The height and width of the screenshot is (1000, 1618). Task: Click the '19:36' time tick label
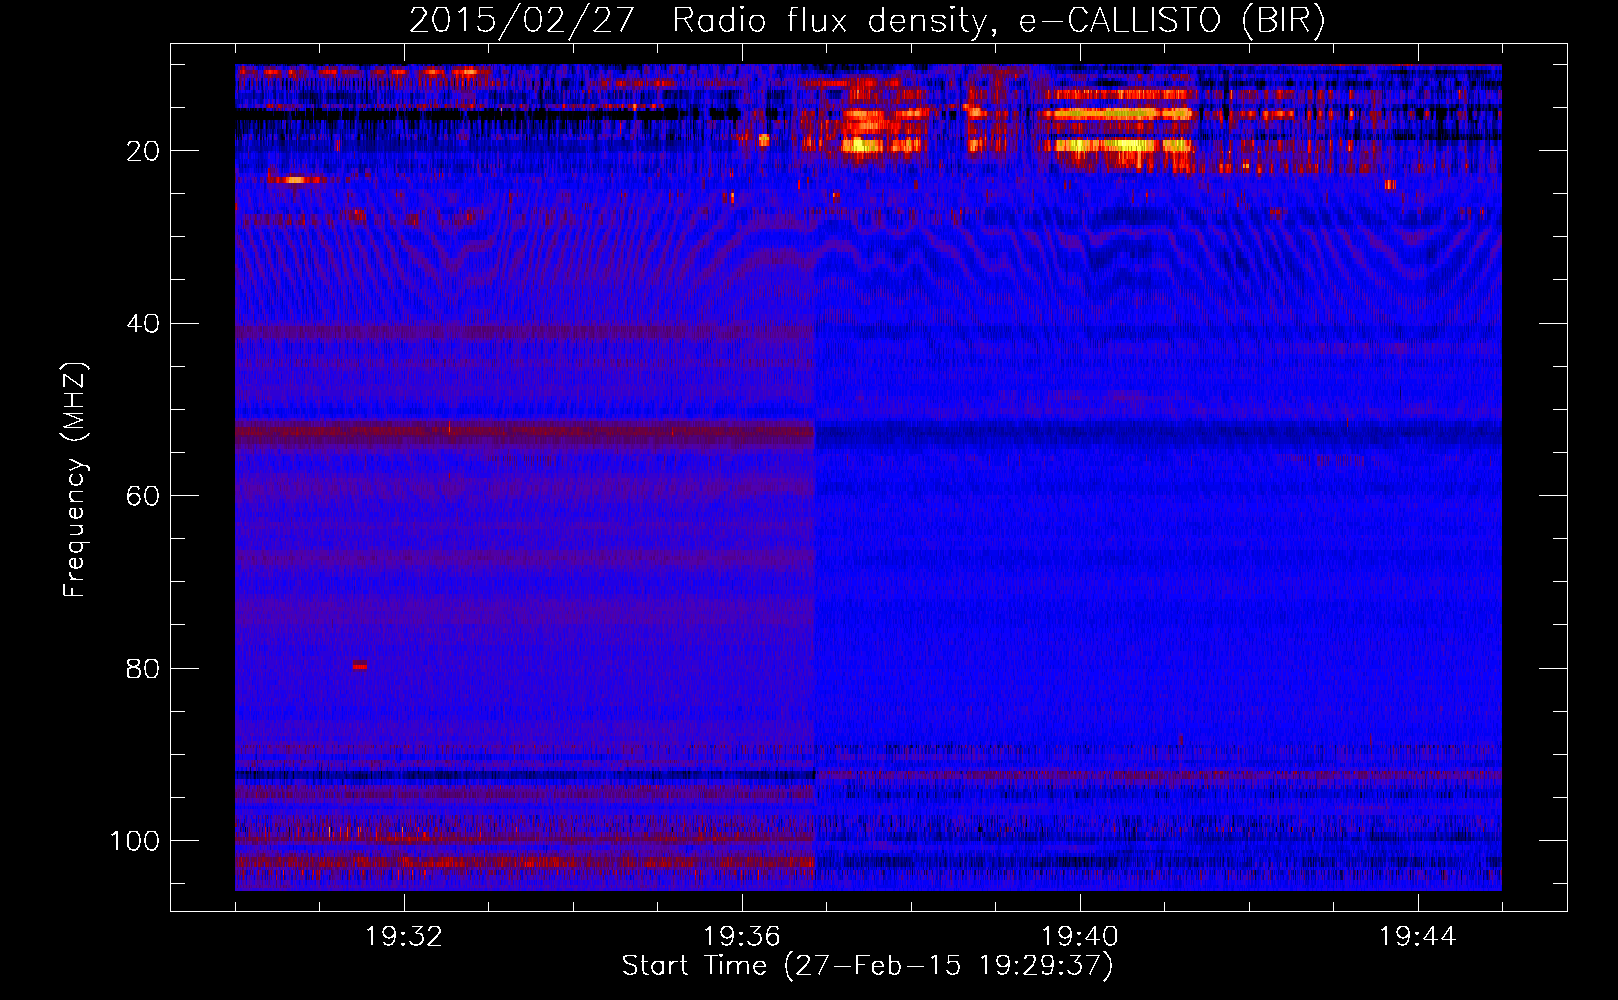pos(741,937)
